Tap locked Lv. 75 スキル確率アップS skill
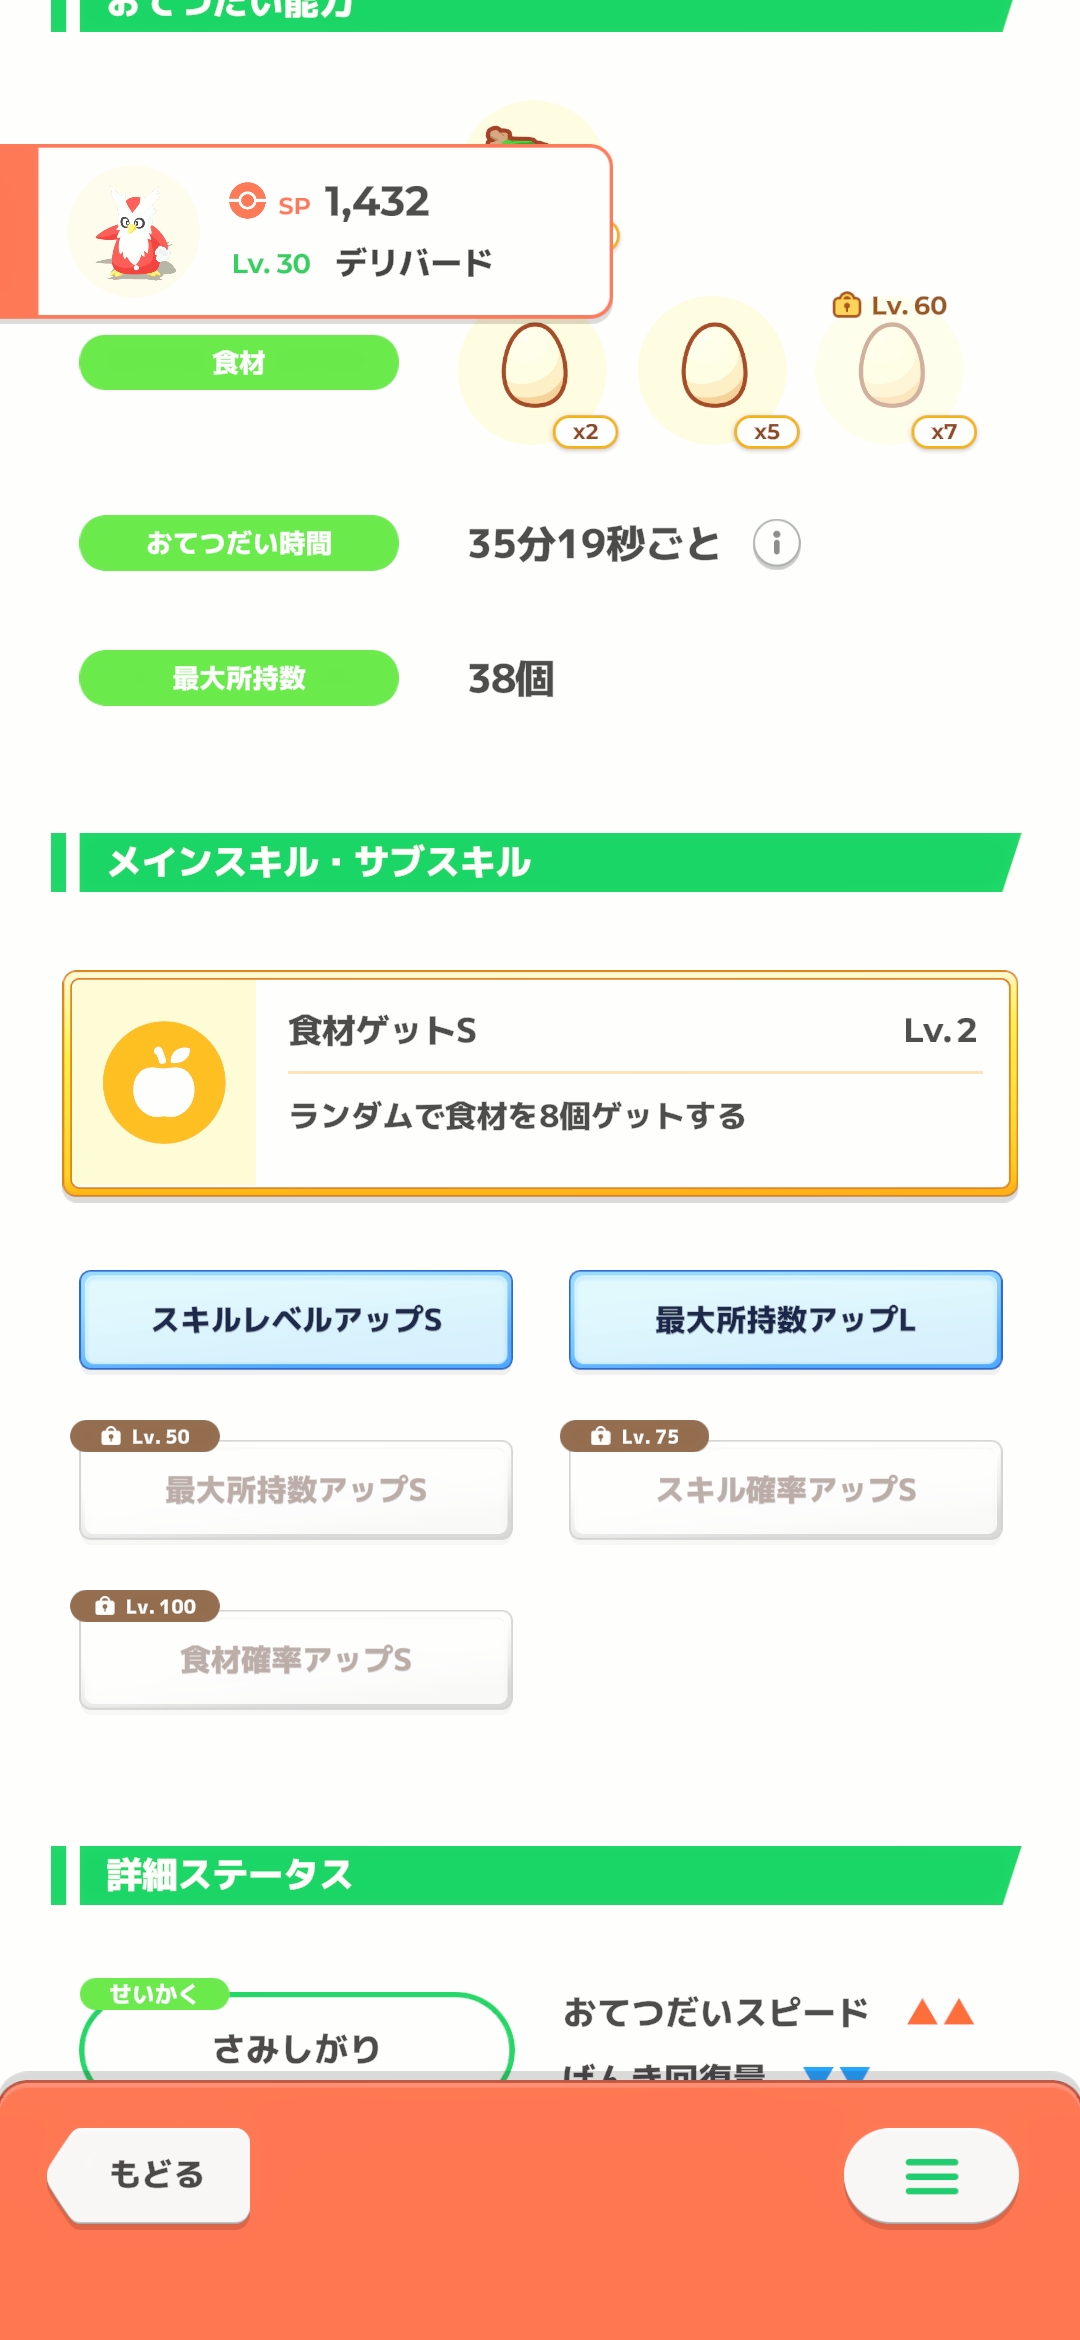1080x2340 pixels. 785,1490
